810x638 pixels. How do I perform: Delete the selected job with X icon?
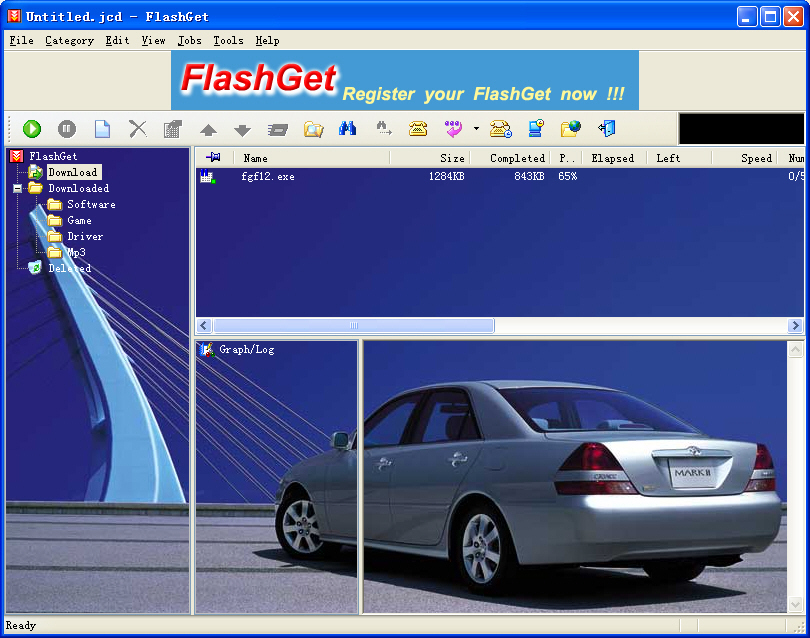click(137, 129)
